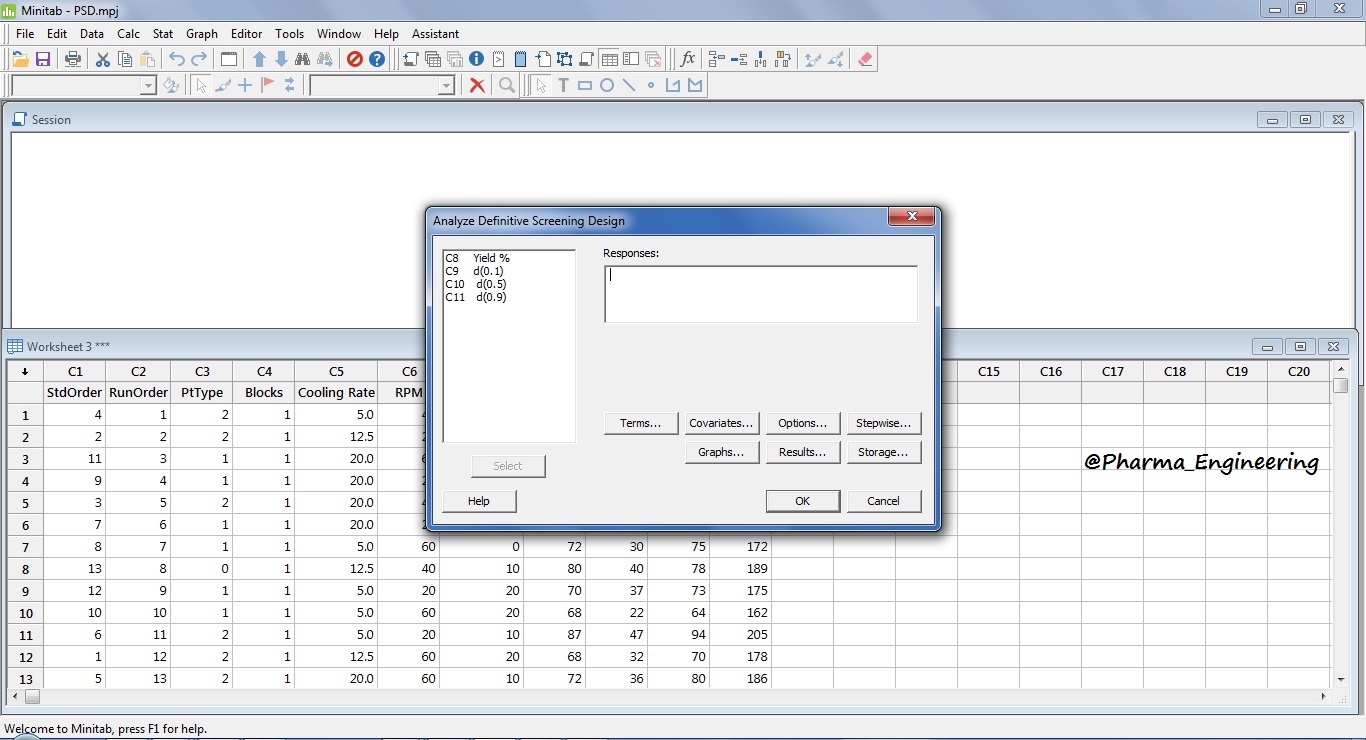The height and width of the screenshot is (740, 1366).
Task: Open Help via the question mark icon
Action: click(376, 59)
